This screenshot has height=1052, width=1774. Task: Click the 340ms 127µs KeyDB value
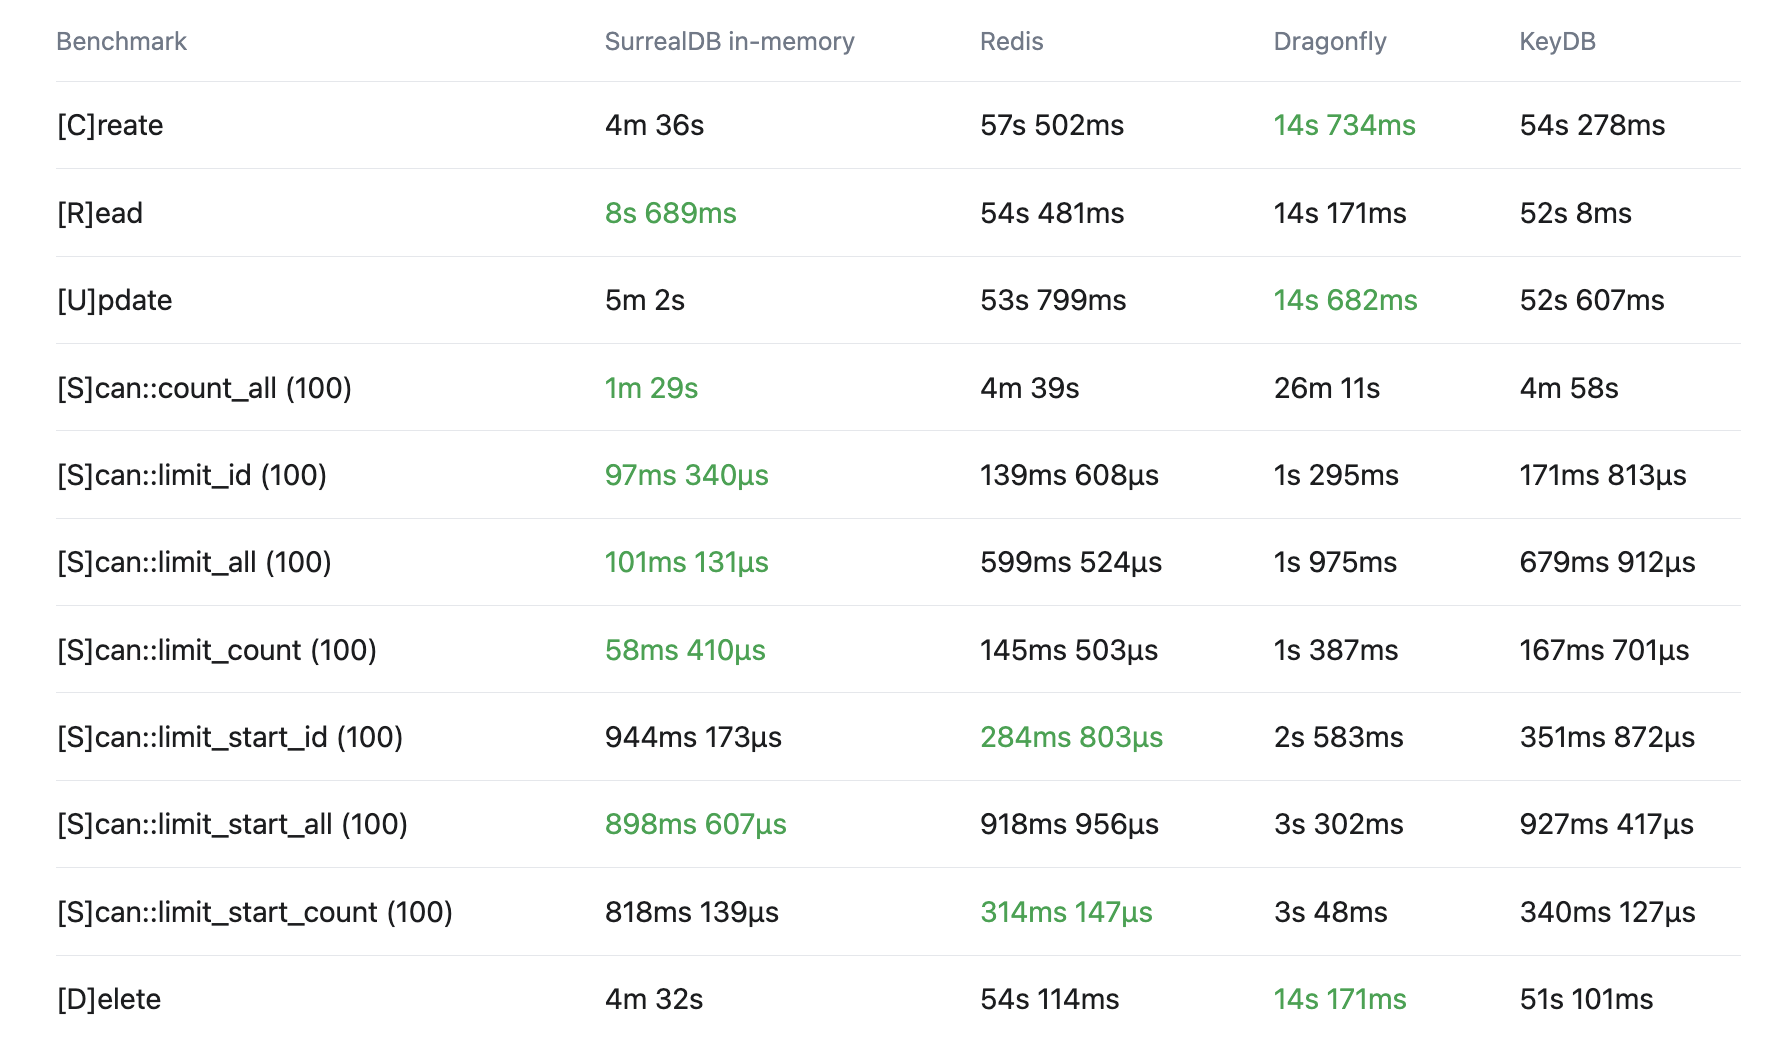pyautogui.click(x=1608, y=912)
